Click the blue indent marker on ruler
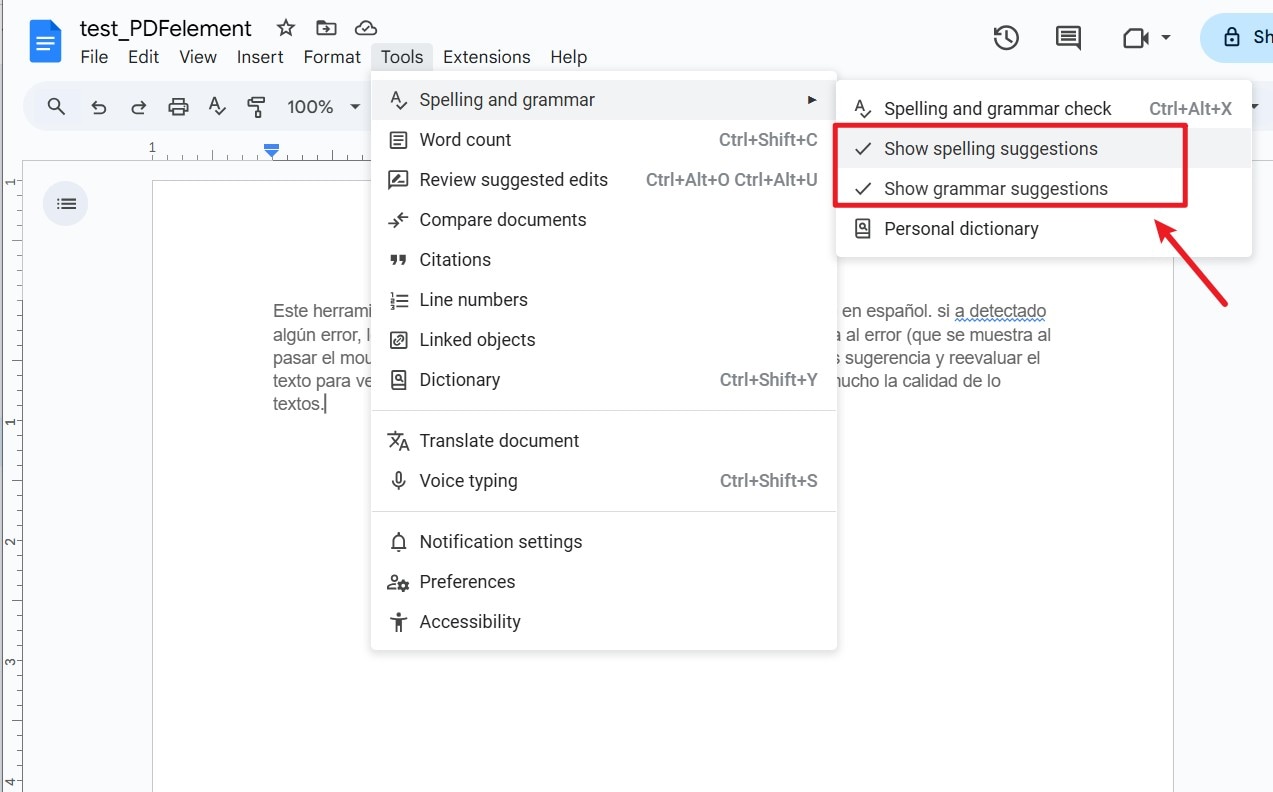Image resolution: width=1273 pixels, height=792 pixels. click(271, 150)
